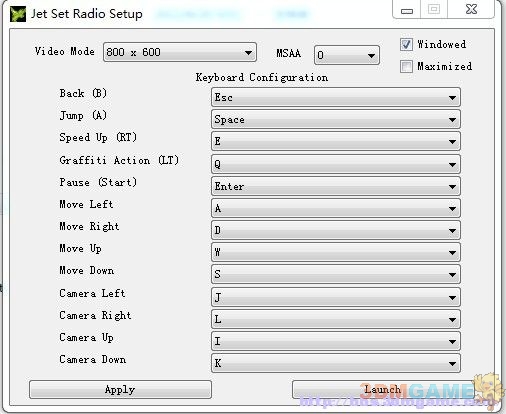
Task: Click the Apply button
Action: coord(120,390)
